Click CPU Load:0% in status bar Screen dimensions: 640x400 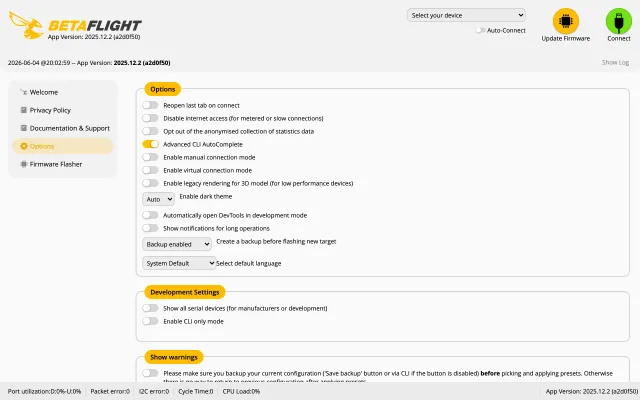pos(241,391)
